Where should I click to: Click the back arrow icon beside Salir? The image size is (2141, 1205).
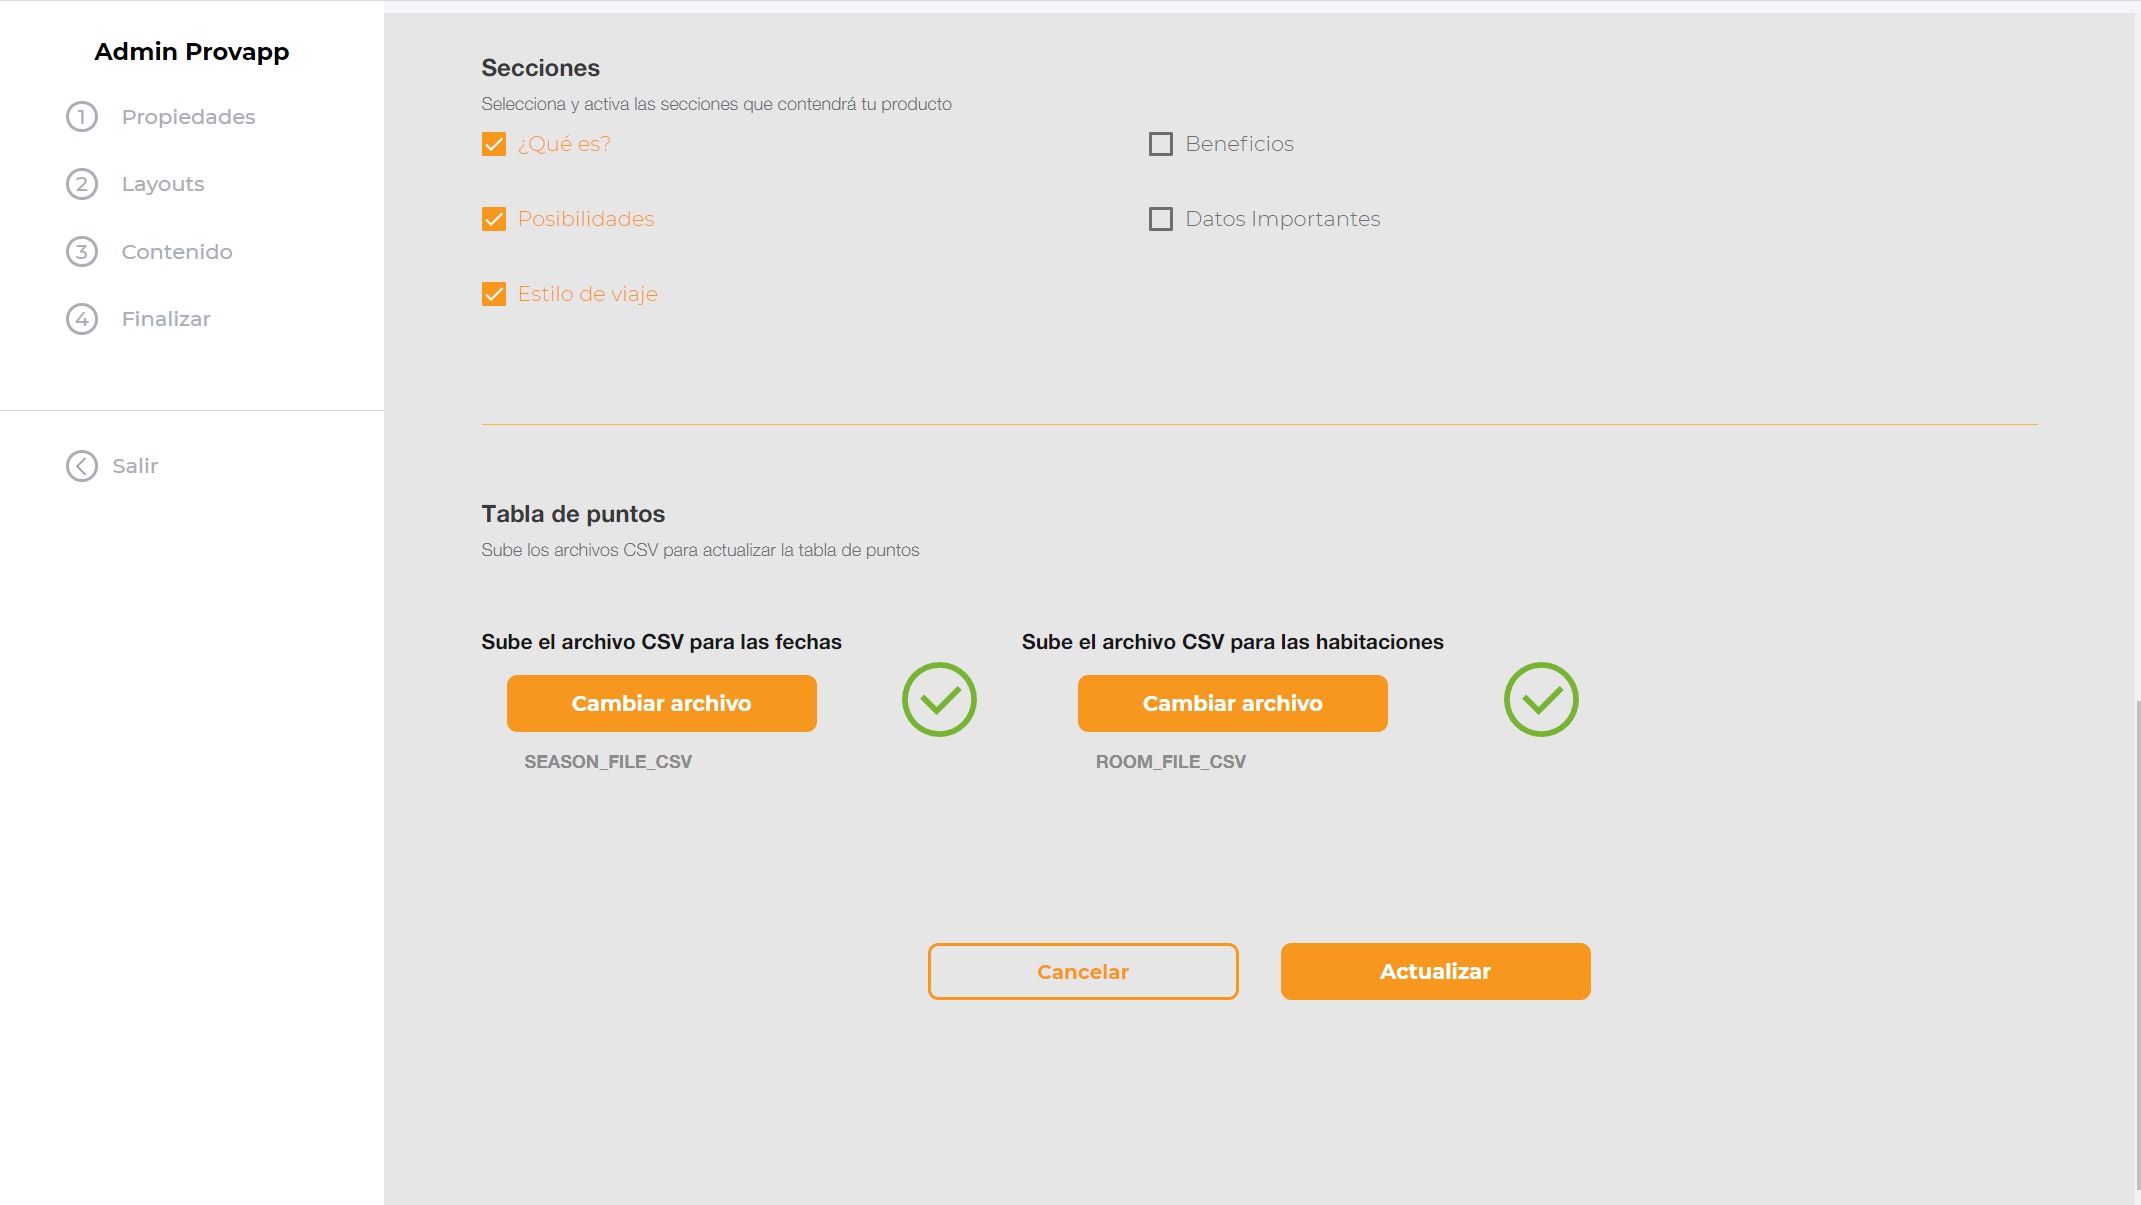point(82,466)
